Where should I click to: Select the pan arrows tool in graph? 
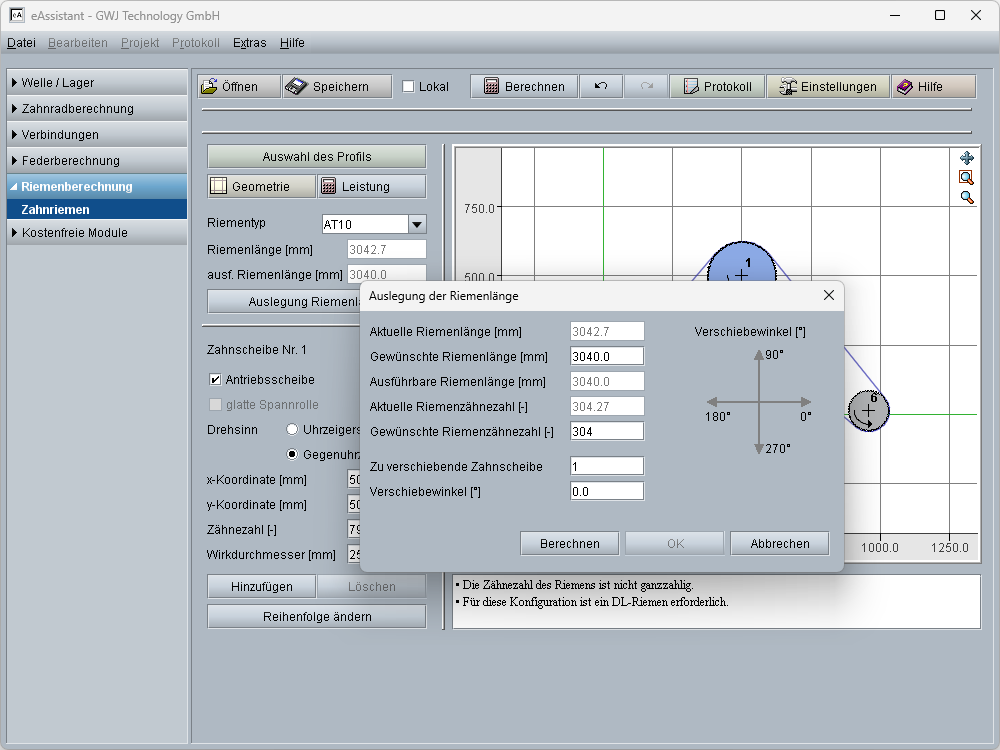[966, 158]
